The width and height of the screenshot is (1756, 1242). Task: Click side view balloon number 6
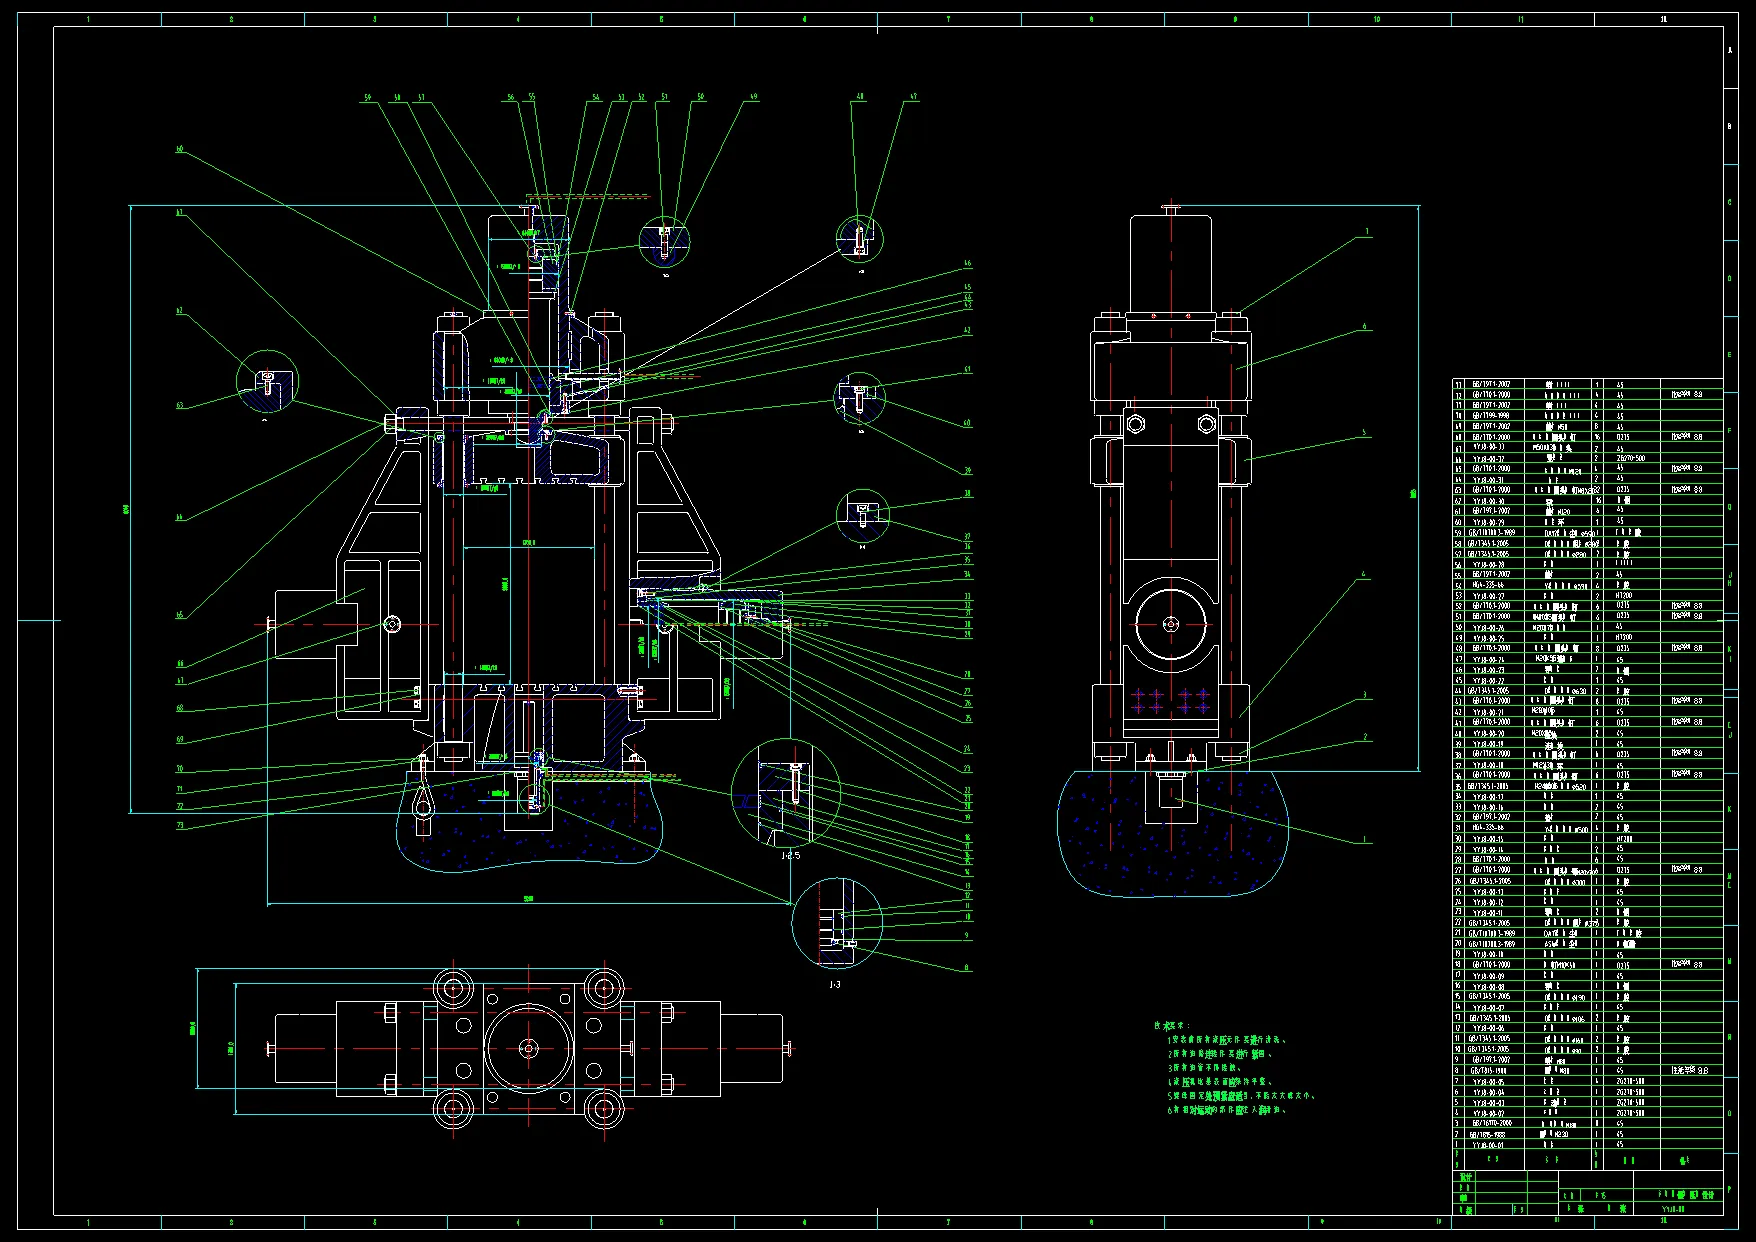click(x=1364, y=327)
